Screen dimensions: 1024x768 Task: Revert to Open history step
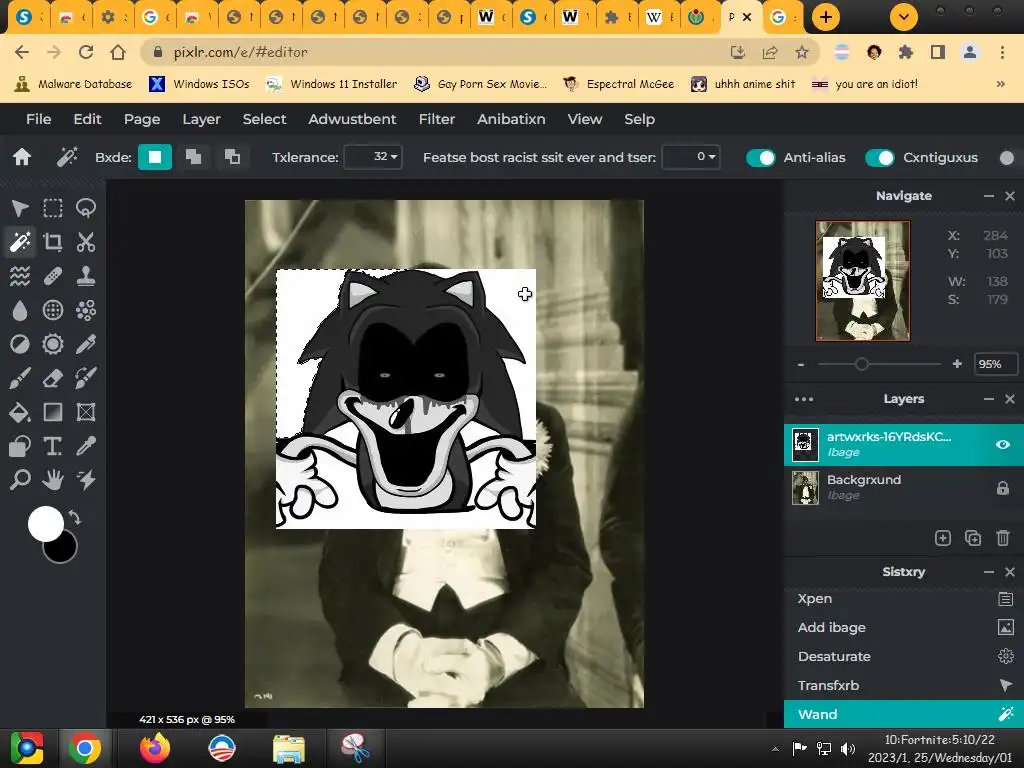tap(904, 599)
